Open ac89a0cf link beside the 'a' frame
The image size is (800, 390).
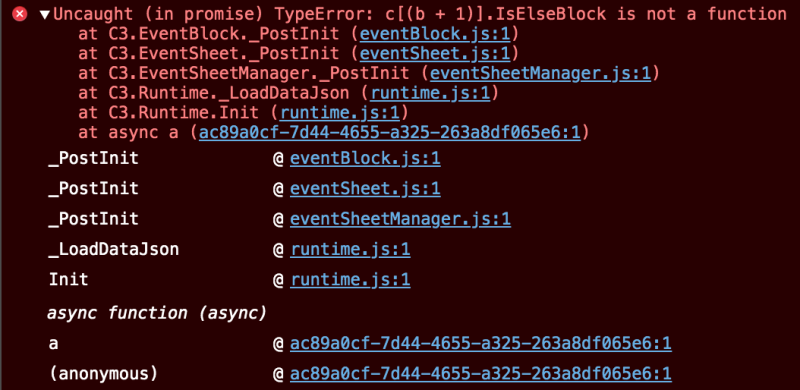(481, 344)
